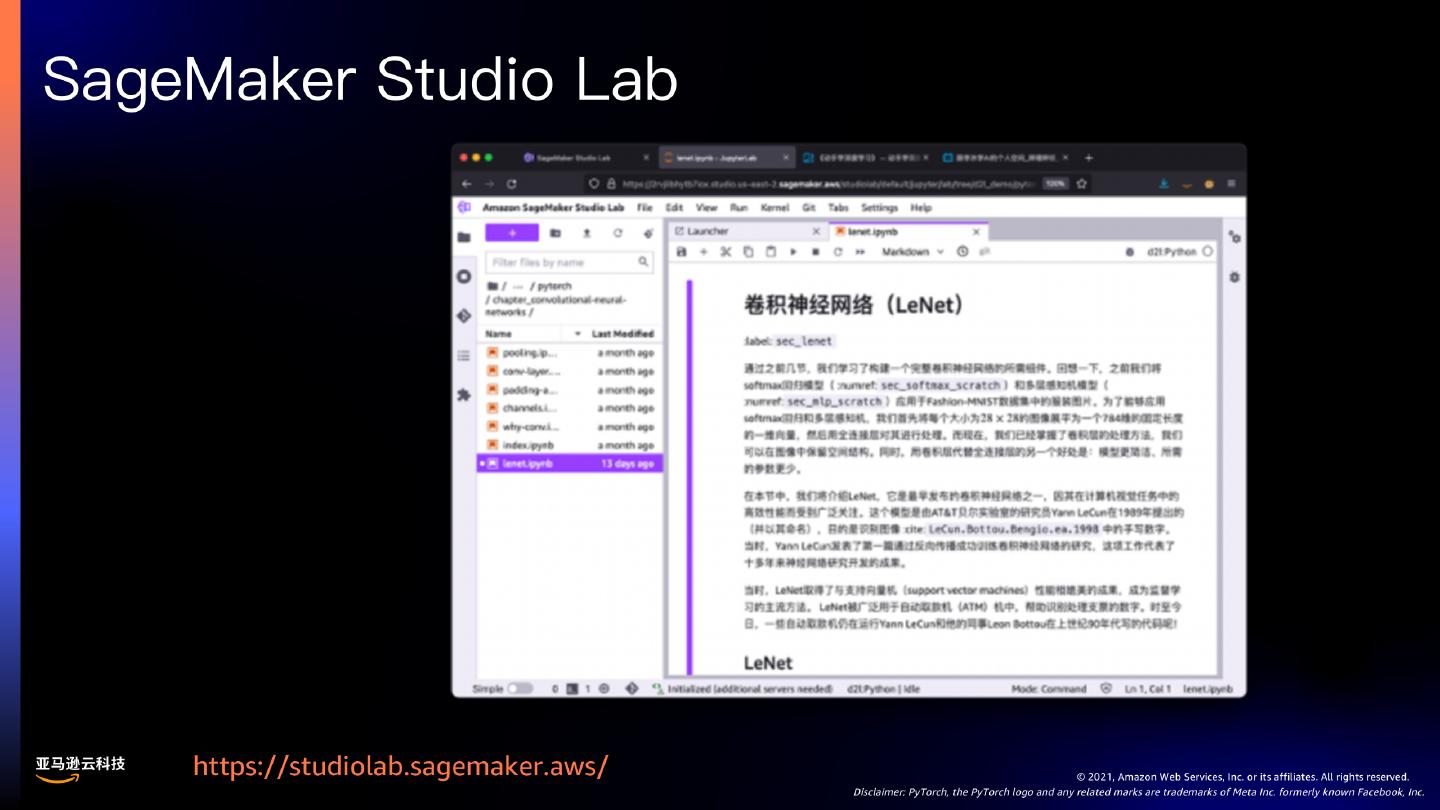Copy the selected cell
The image size is (1440, 810).
[x=748, y=252]
